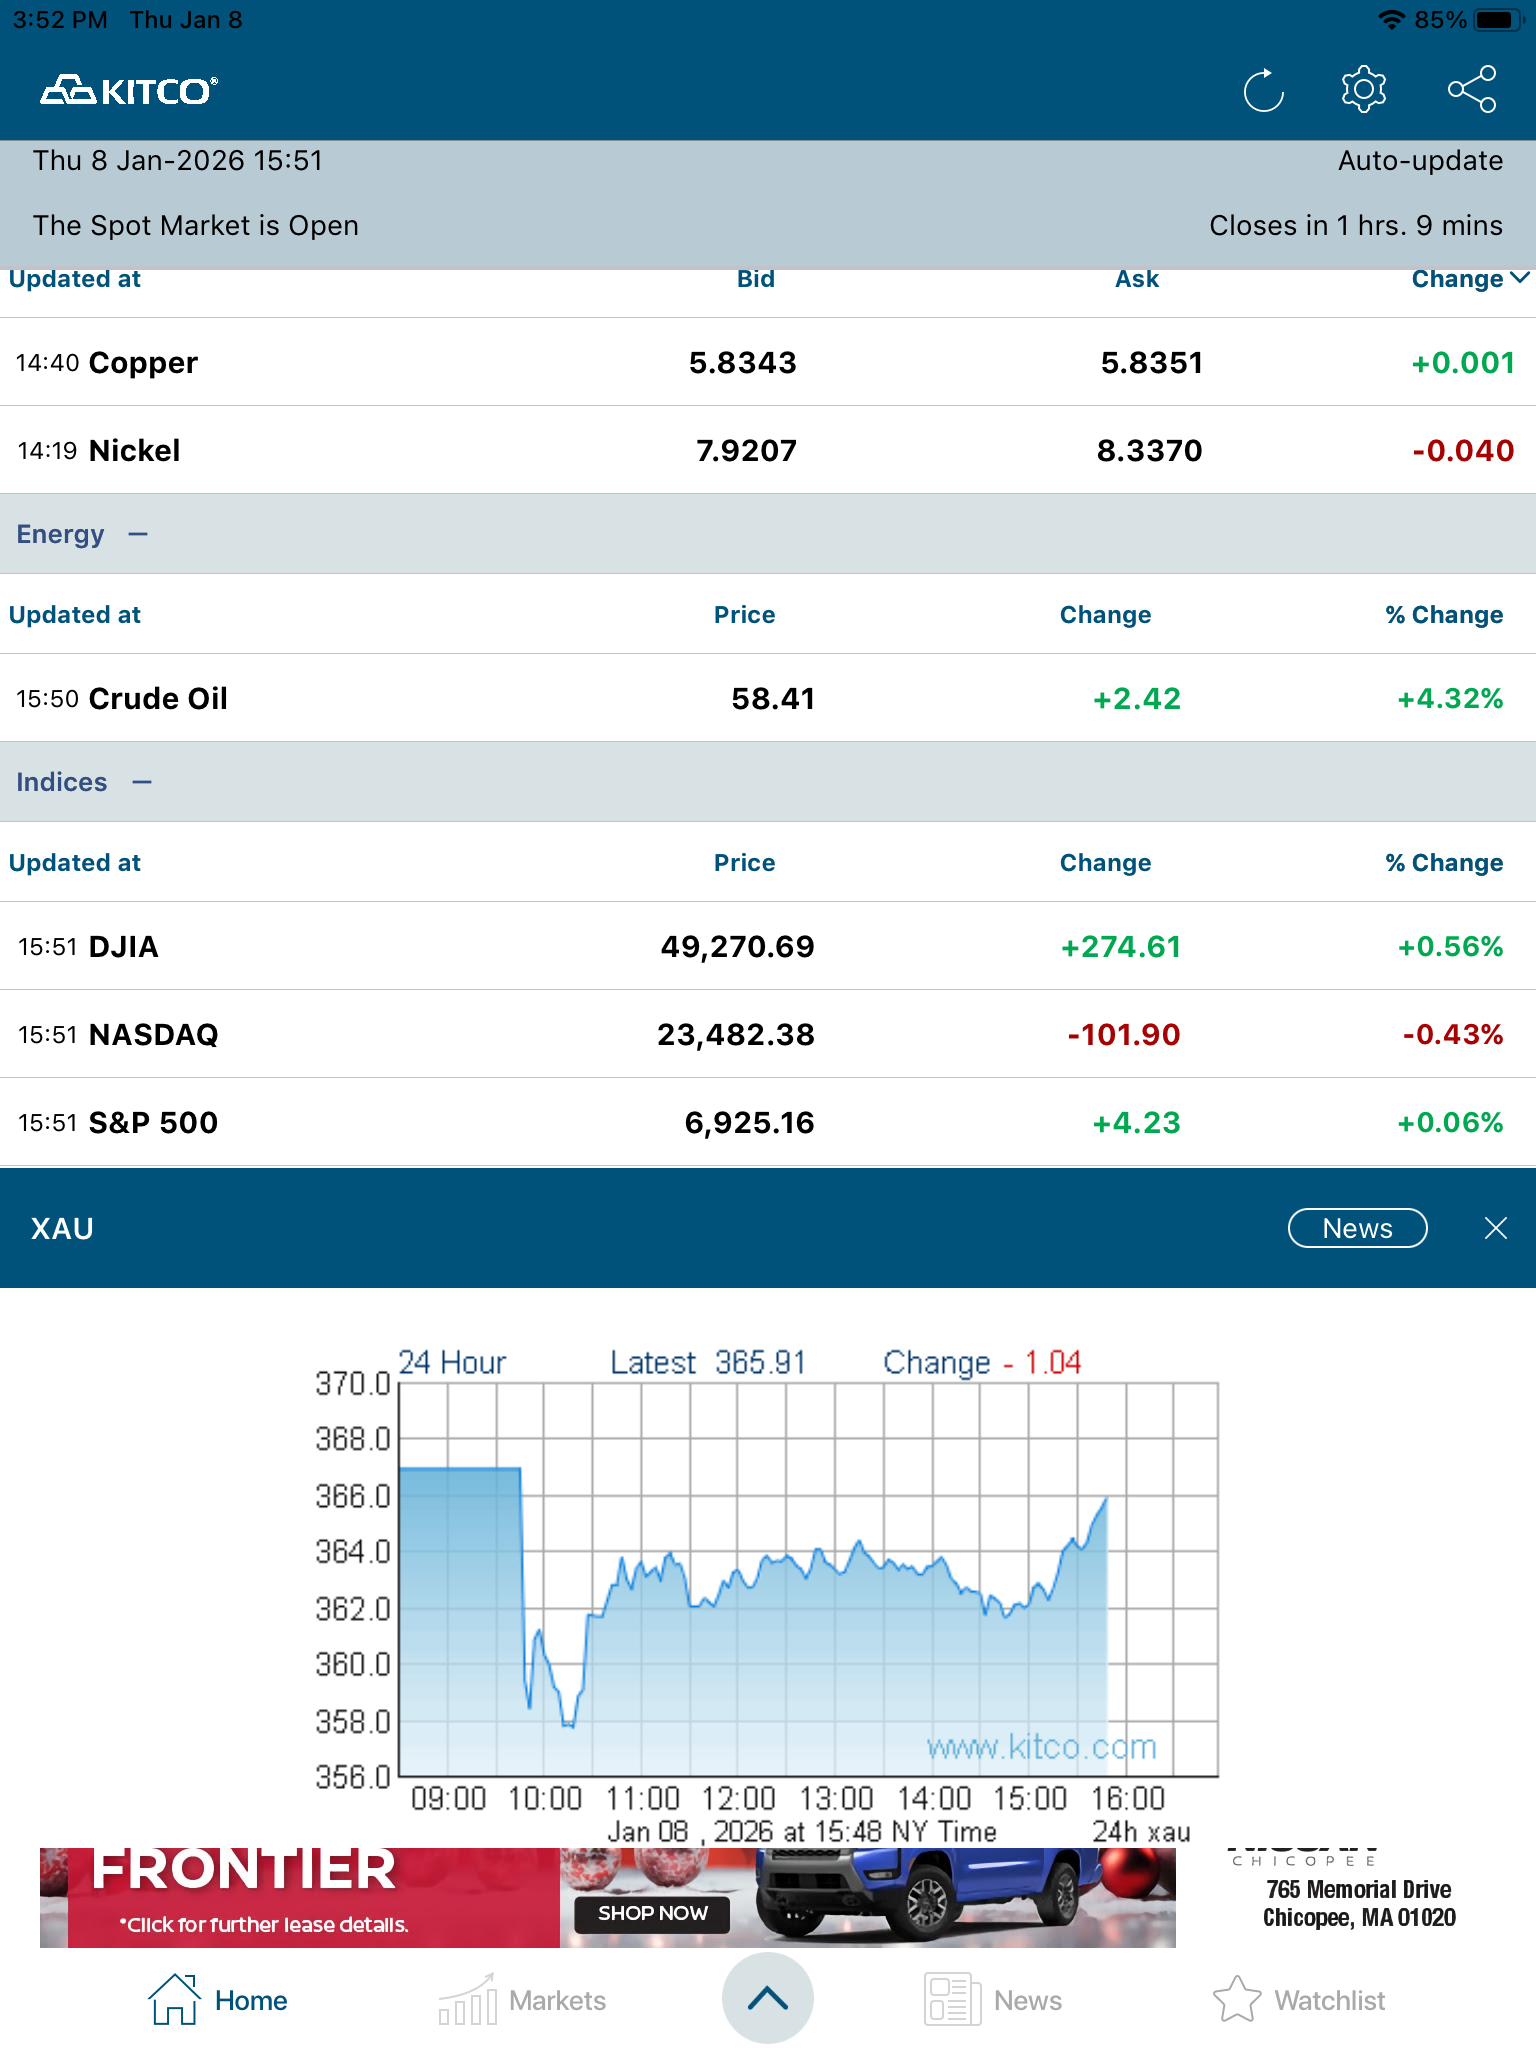
Task: Tap the Auto-update label
Action: coord(1420,161)
